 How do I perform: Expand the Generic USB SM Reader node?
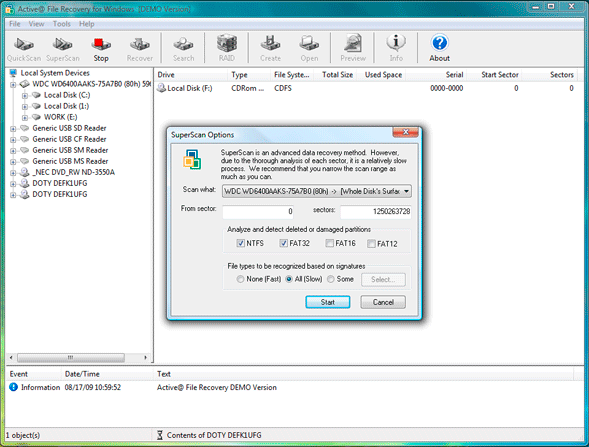(13, 151)
